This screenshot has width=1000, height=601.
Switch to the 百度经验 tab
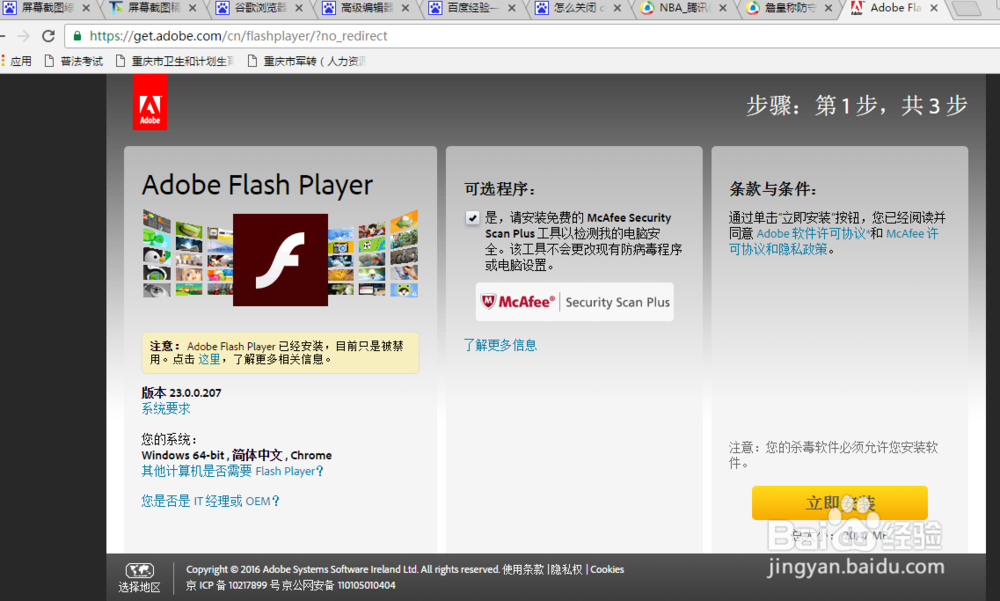[472, 8]
